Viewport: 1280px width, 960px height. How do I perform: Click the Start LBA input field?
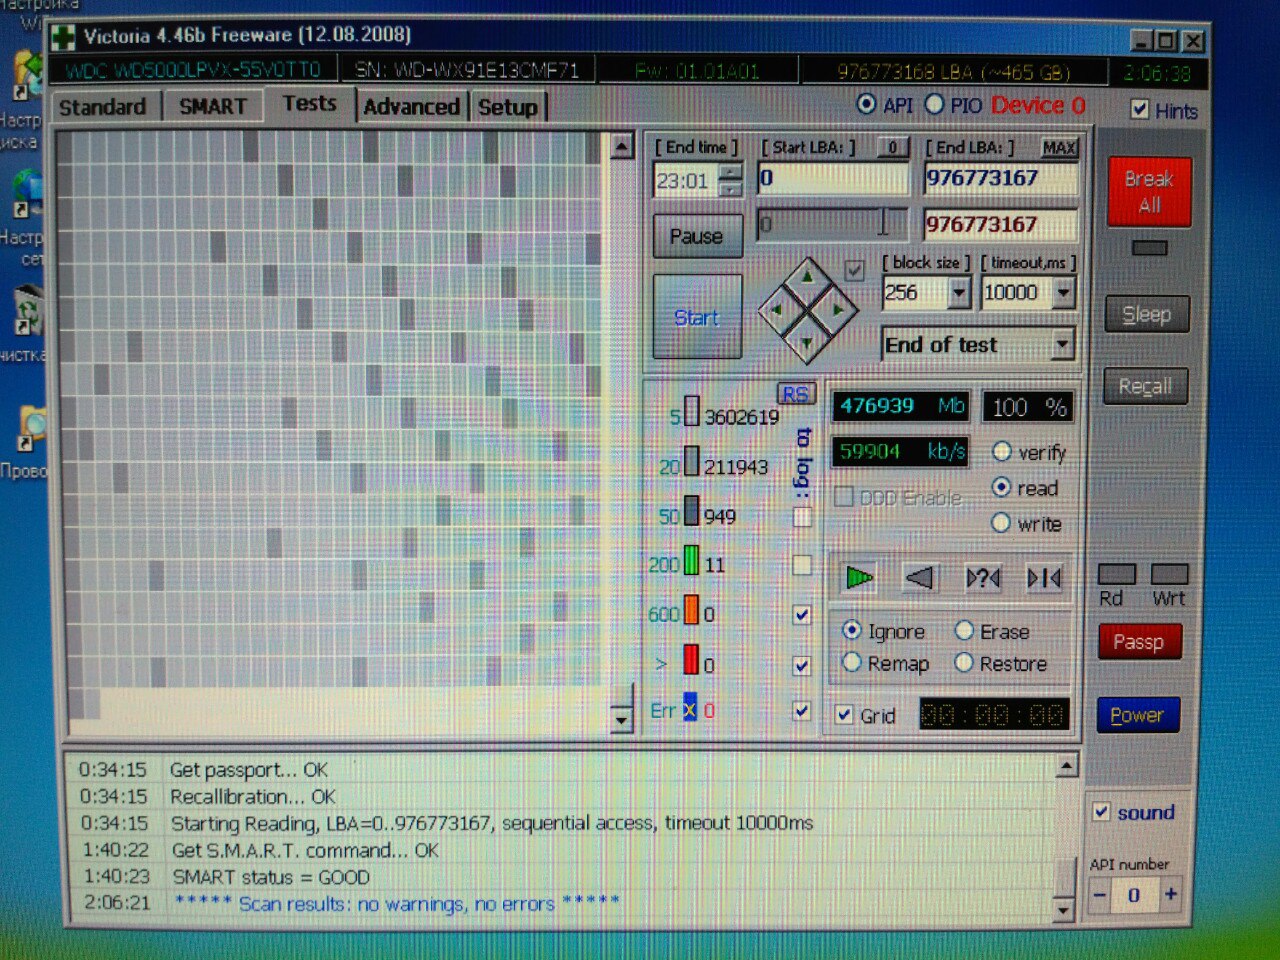832,179
